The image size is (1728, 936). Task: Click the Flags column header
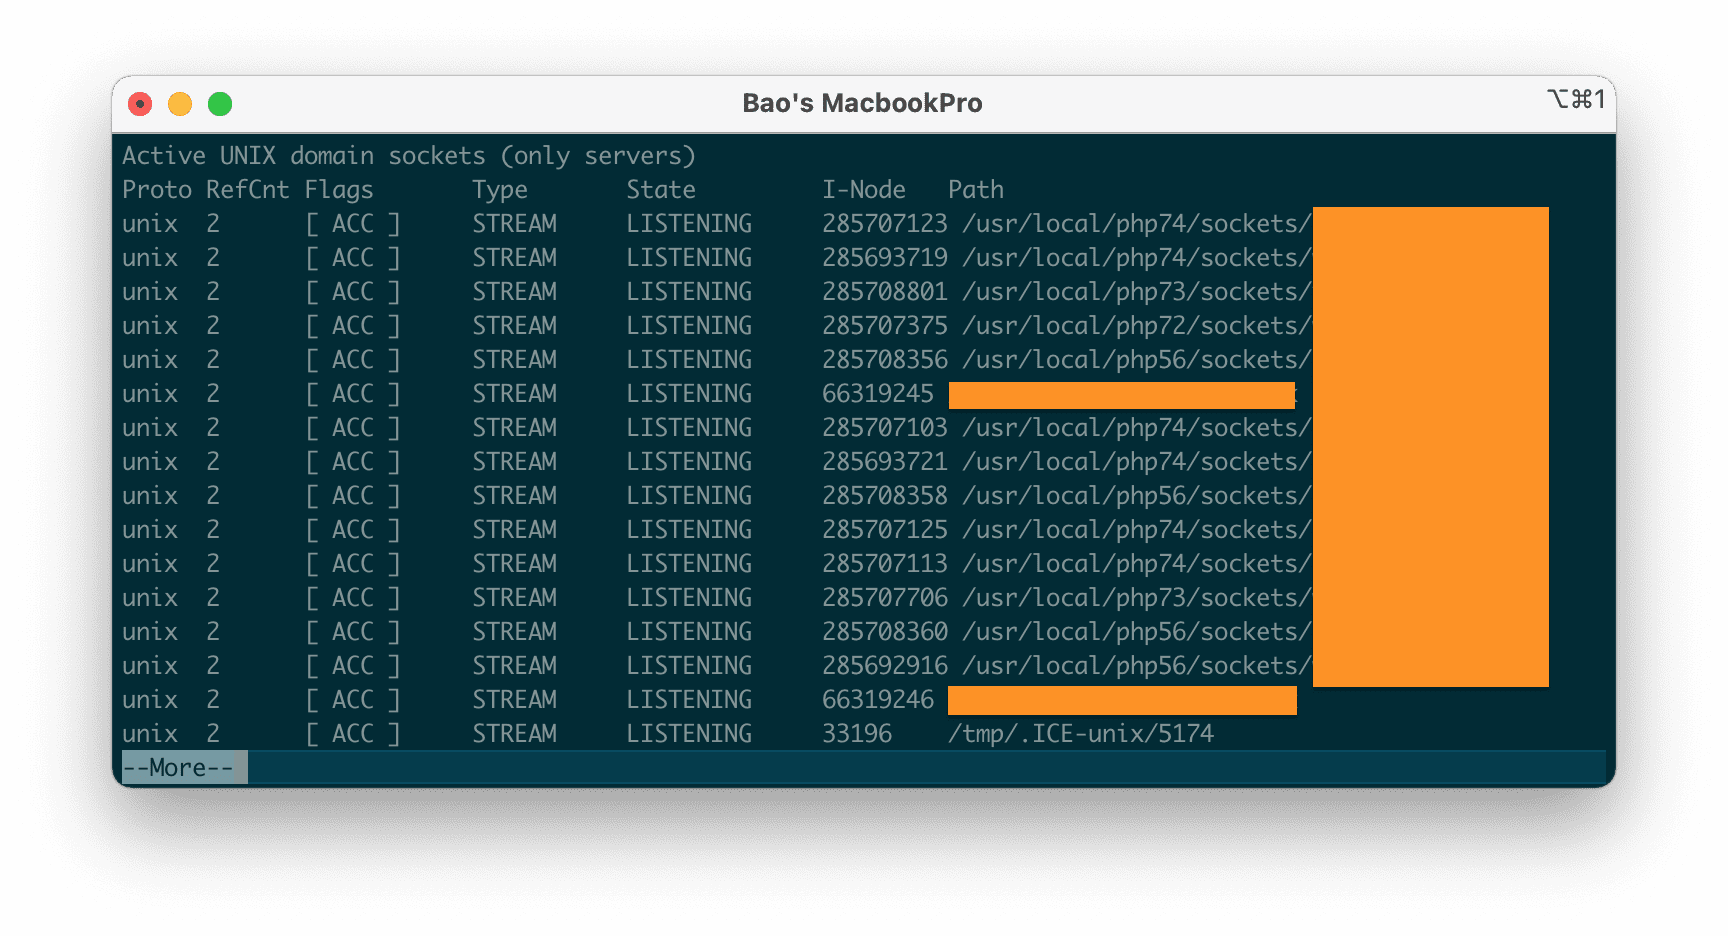point(339,189)
